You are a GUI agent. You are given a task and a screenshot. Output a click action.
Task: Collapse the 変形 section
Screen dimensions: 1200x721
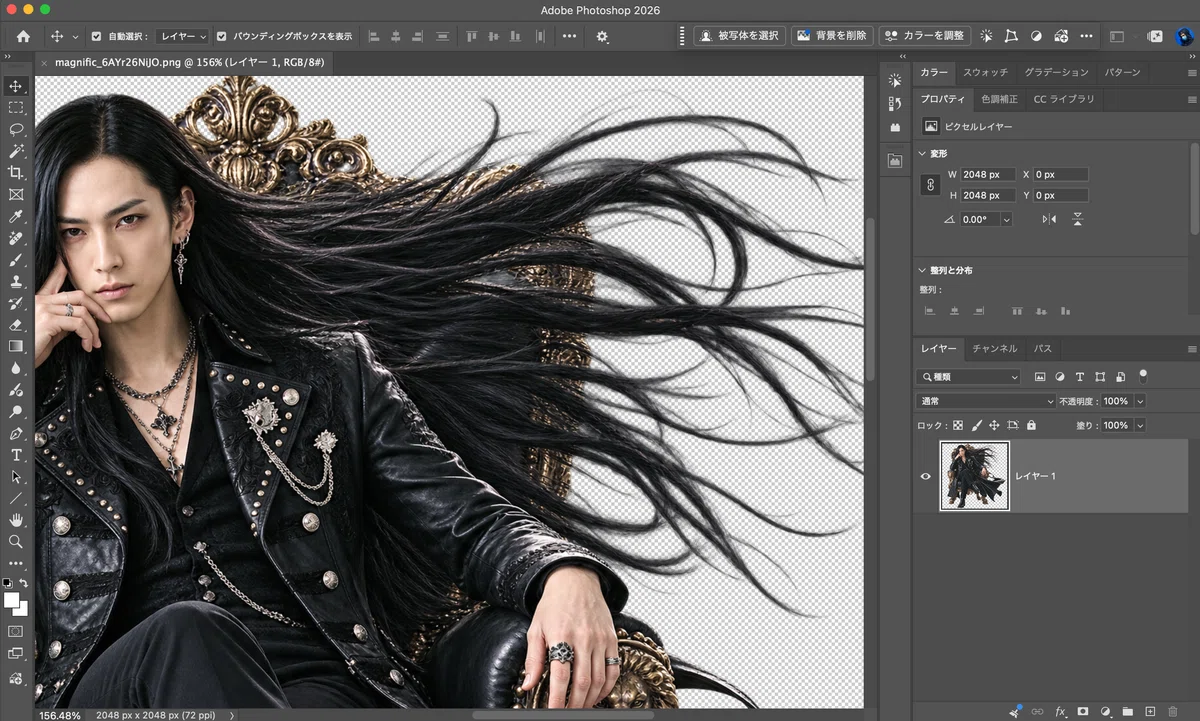pos(923,154)
